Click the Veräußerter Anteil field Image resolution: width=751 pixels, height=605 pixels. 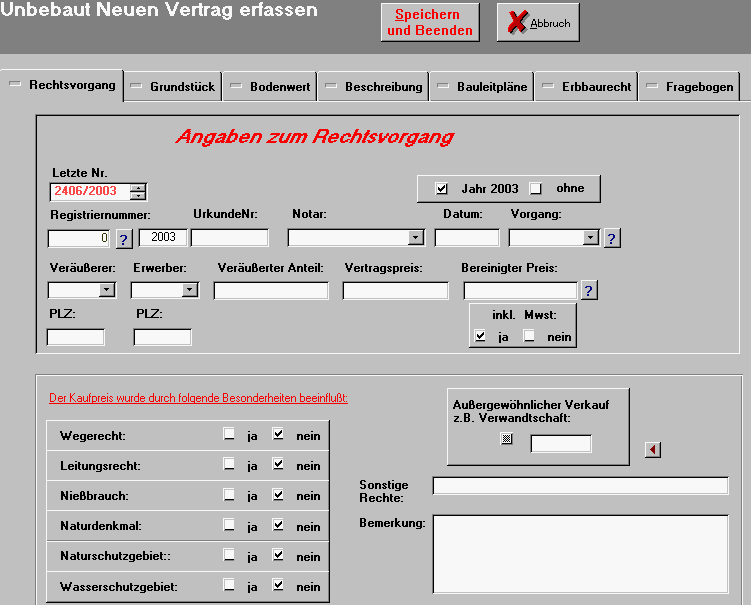pos(271,290)
